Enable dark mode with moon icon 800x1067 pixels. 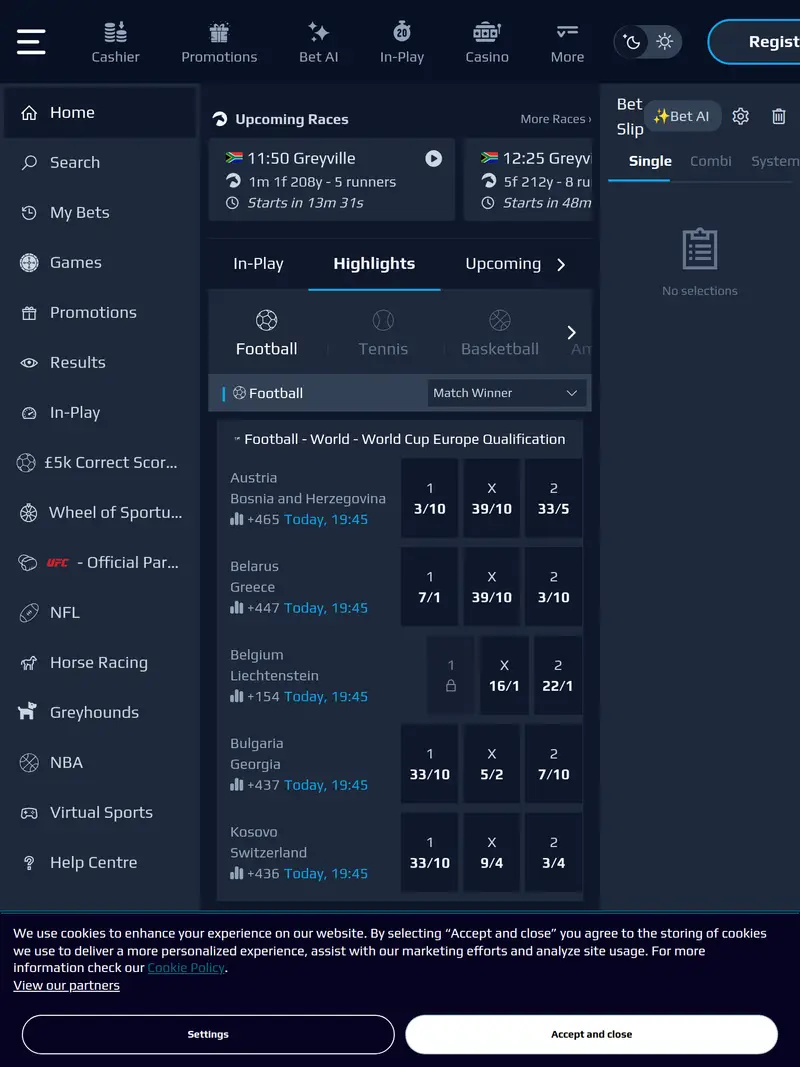point(631,43)
